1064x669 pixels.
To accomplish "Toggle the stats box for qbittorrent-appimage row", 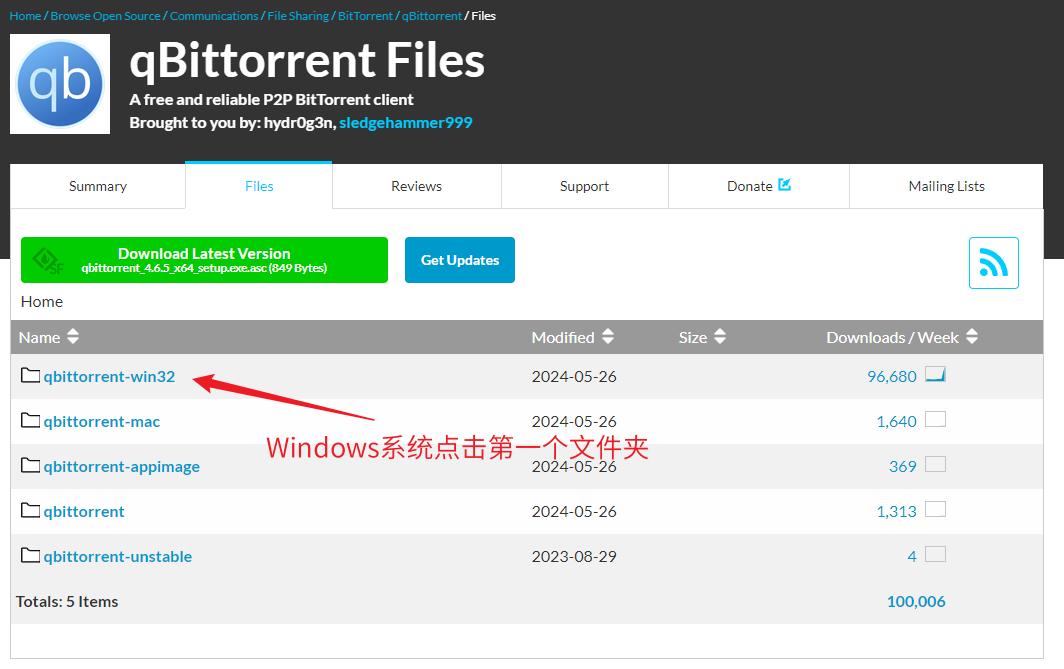I will click(935, 465).
